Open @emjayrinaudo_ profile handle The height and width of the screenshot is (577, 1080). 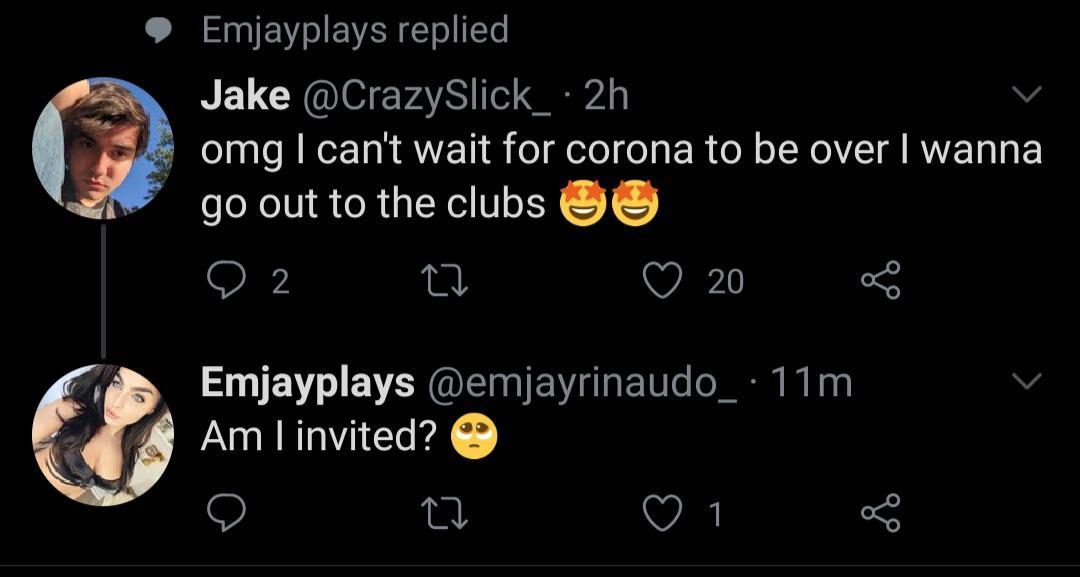tap(584, 382)
